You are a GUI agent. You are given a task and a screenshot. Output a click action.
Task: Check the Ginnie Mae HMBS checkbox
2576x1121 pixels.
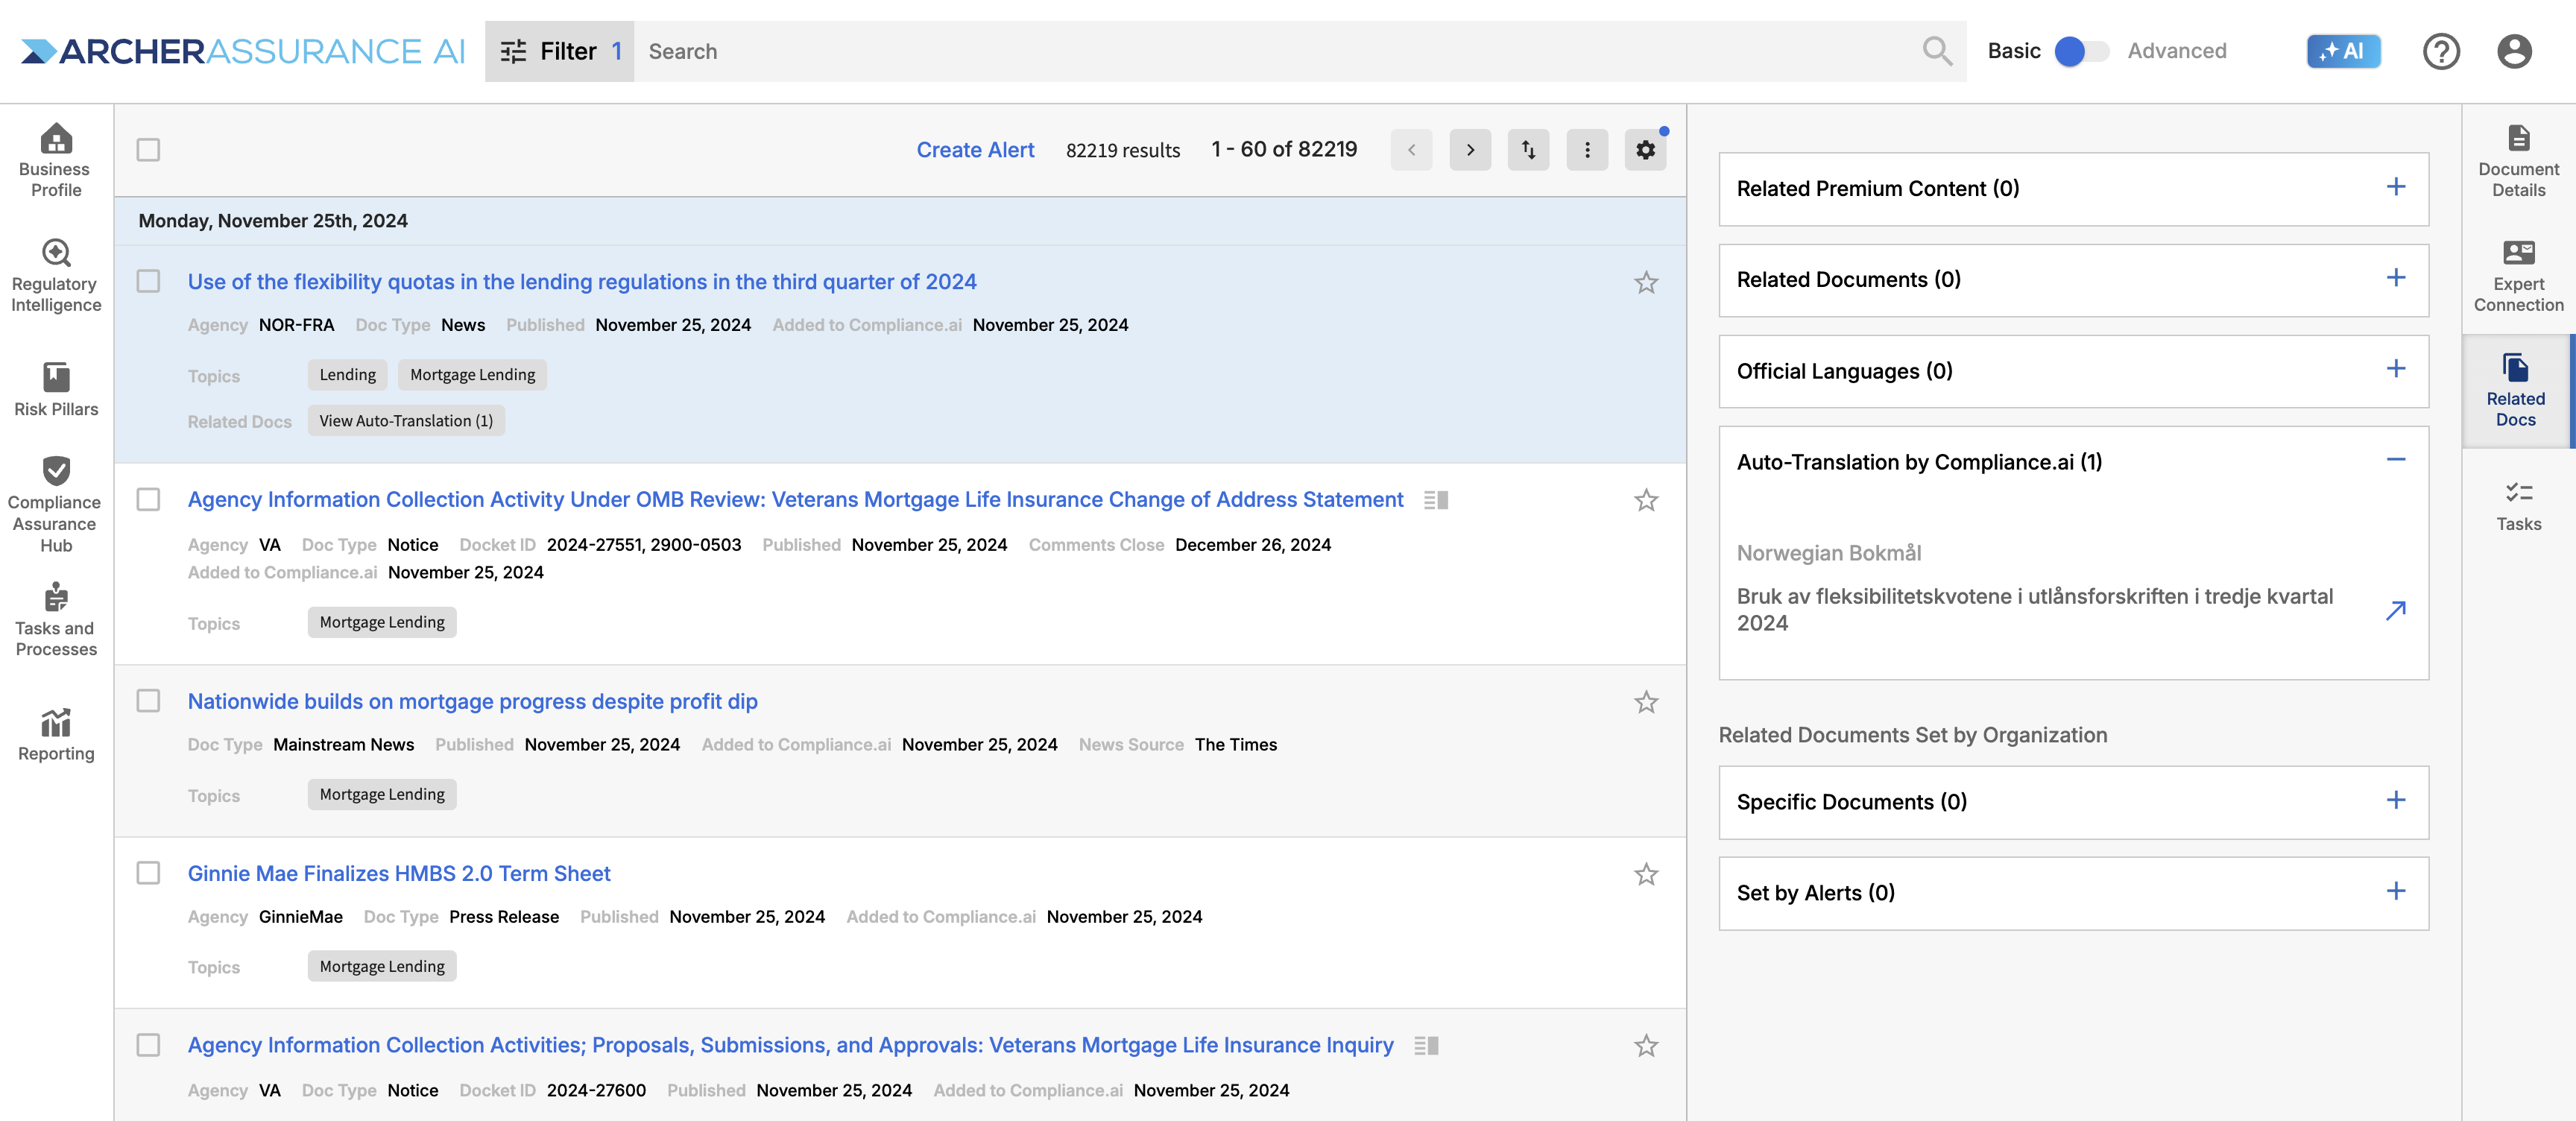click(x=148, y=873)
